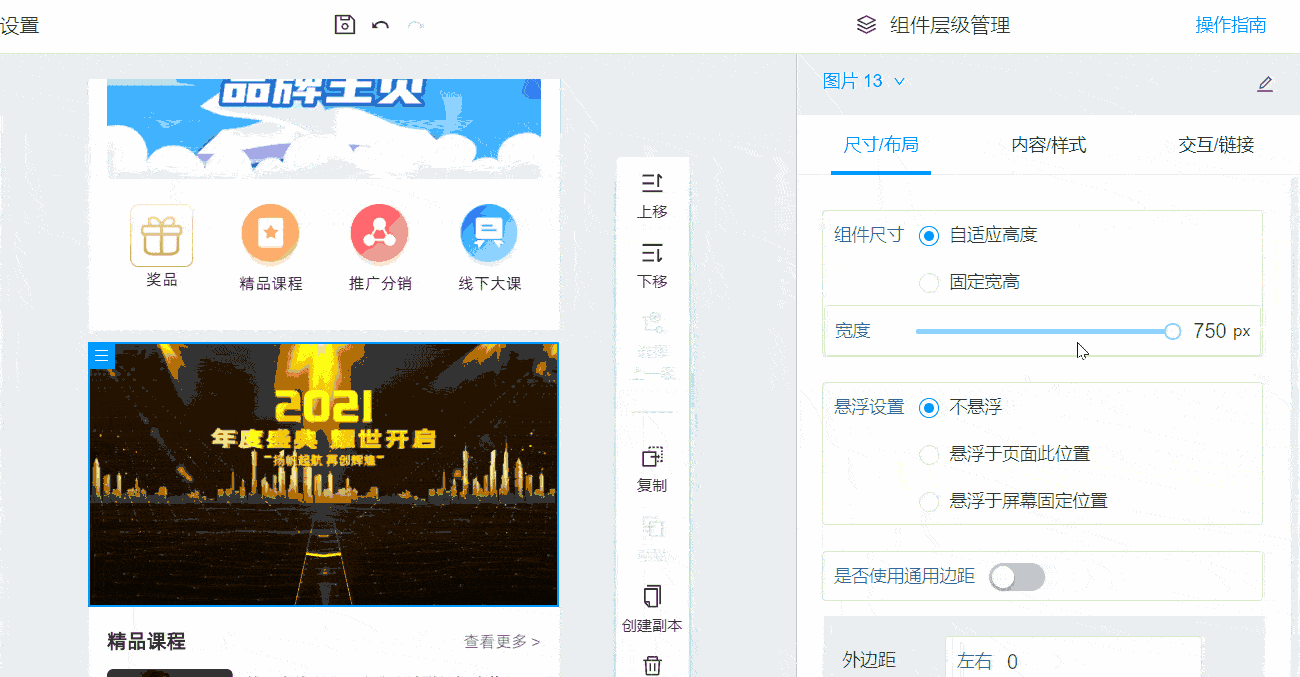Click the 750 width value

(x=1210, y=331)
